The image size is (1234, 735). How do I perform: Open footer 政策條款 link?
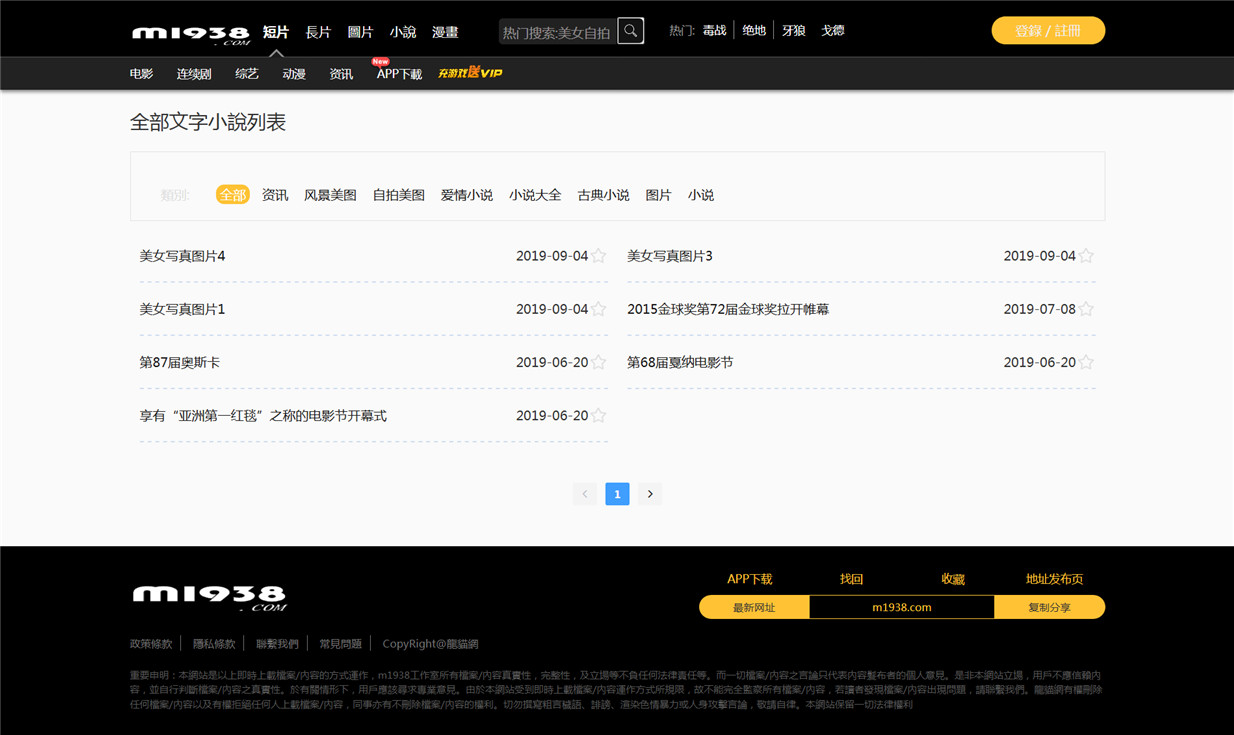point(151,644)
